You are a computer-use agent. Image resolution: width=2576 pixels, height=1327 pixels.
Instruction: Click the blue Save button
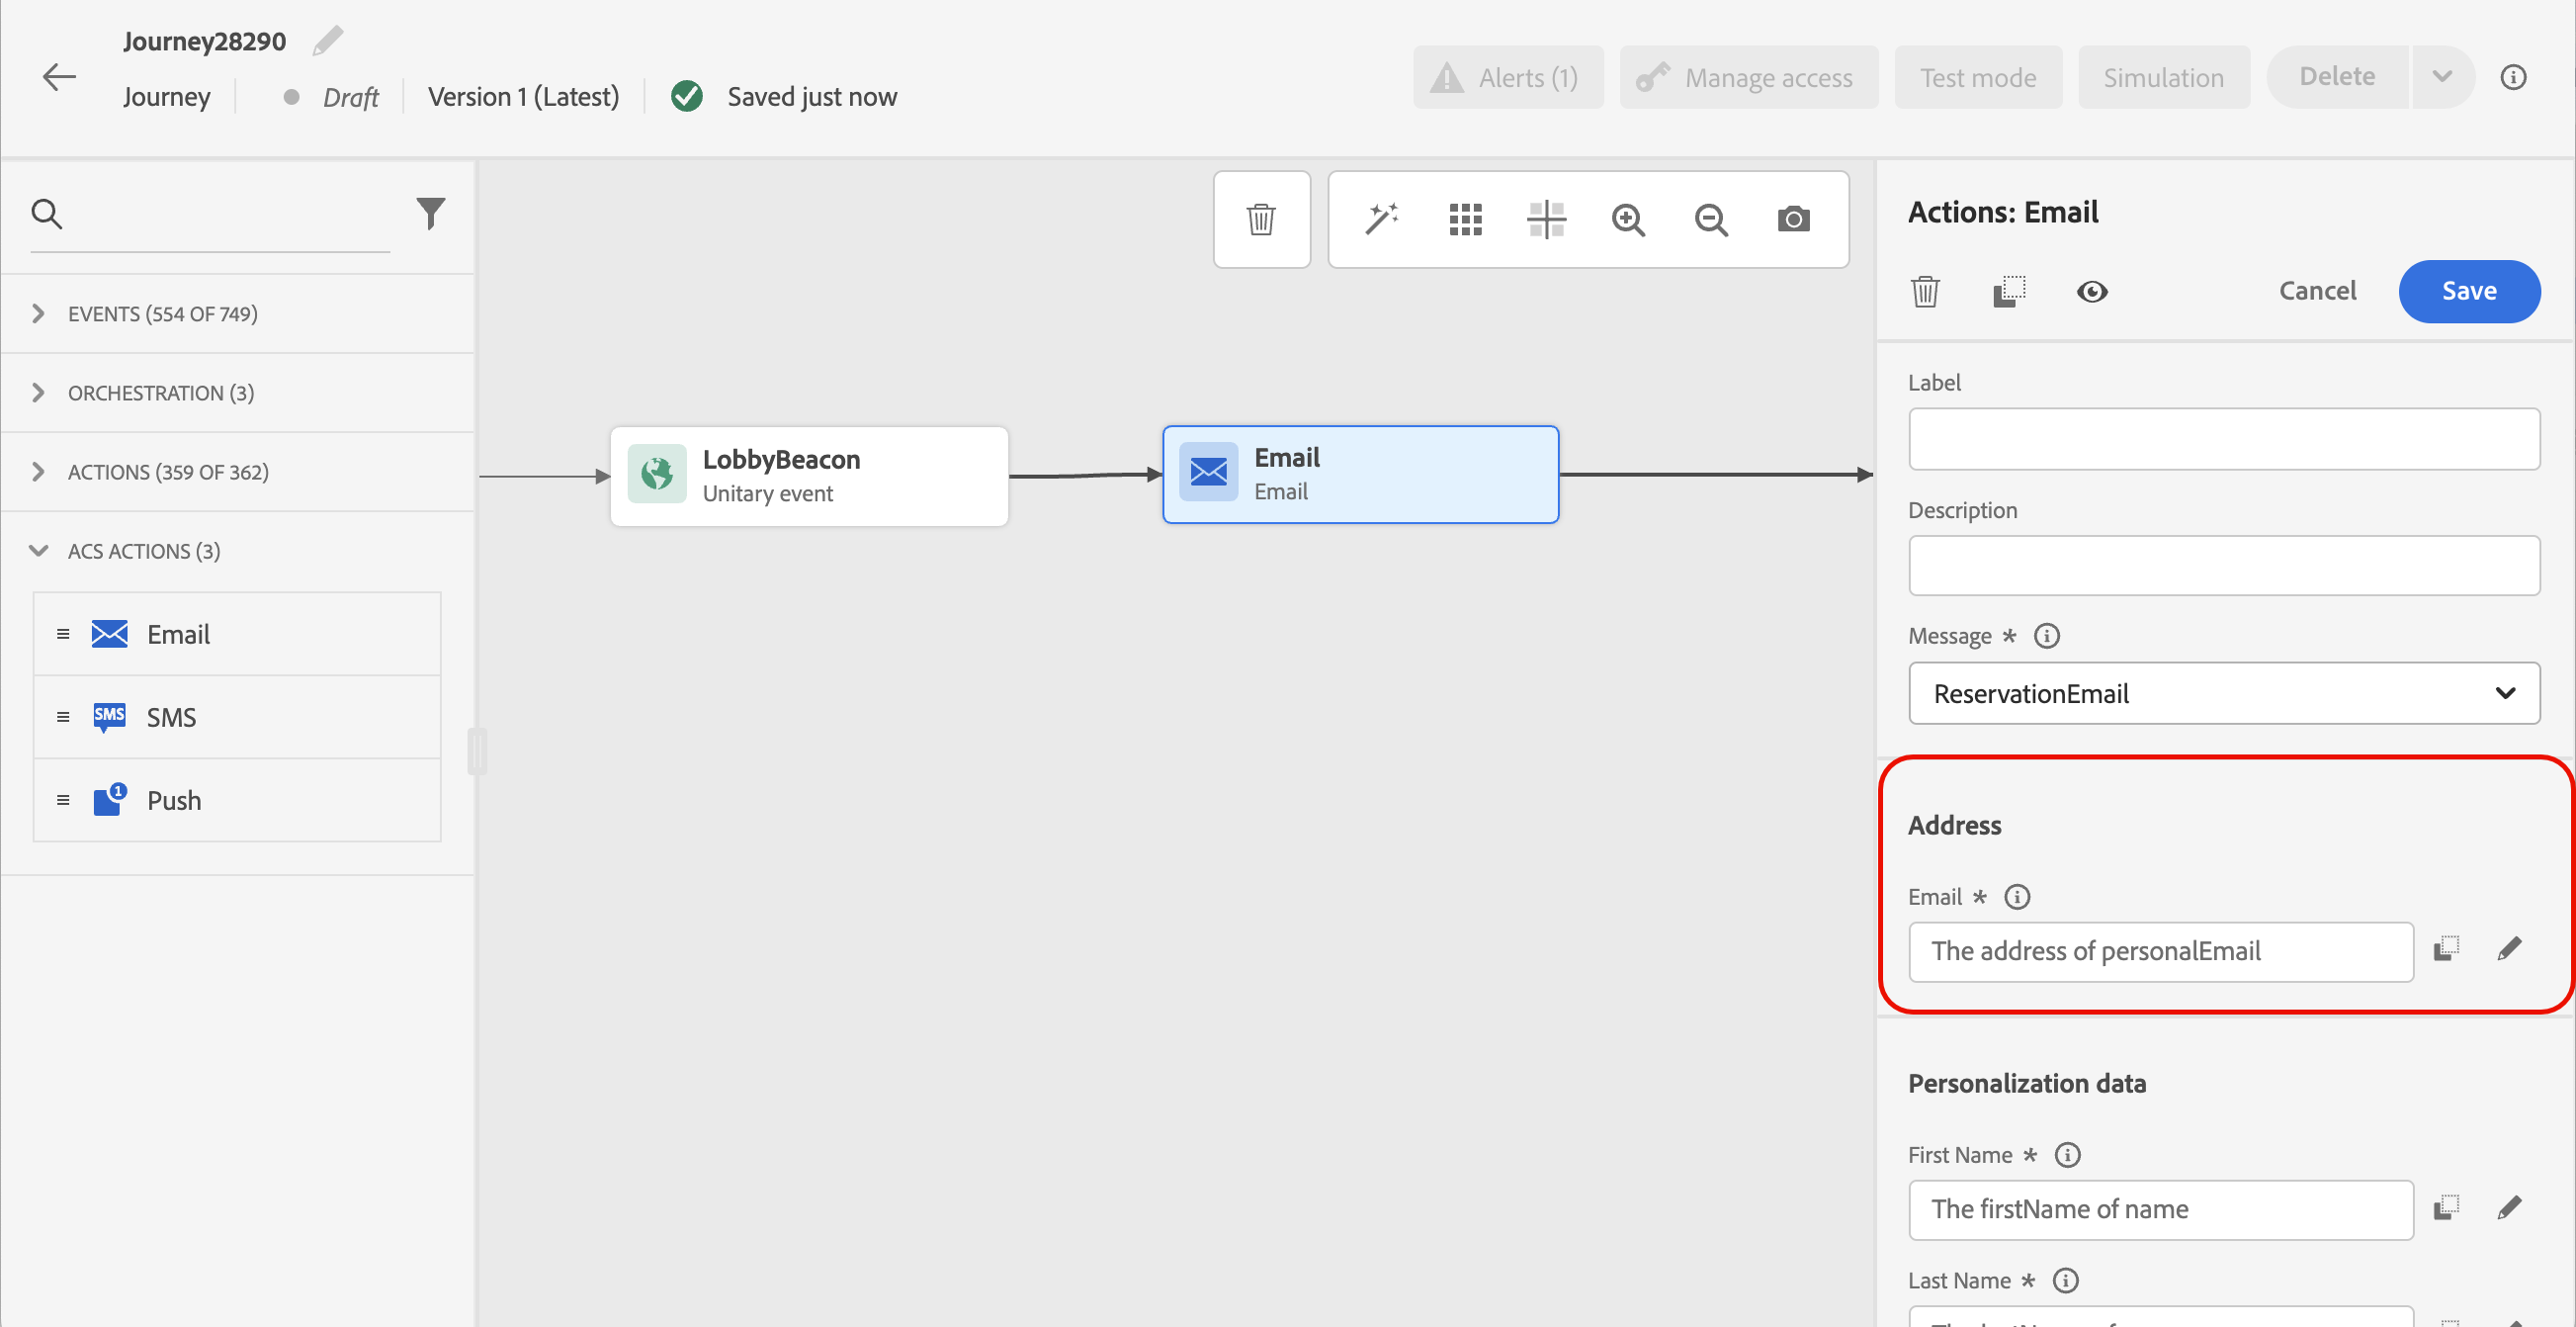2468,291
